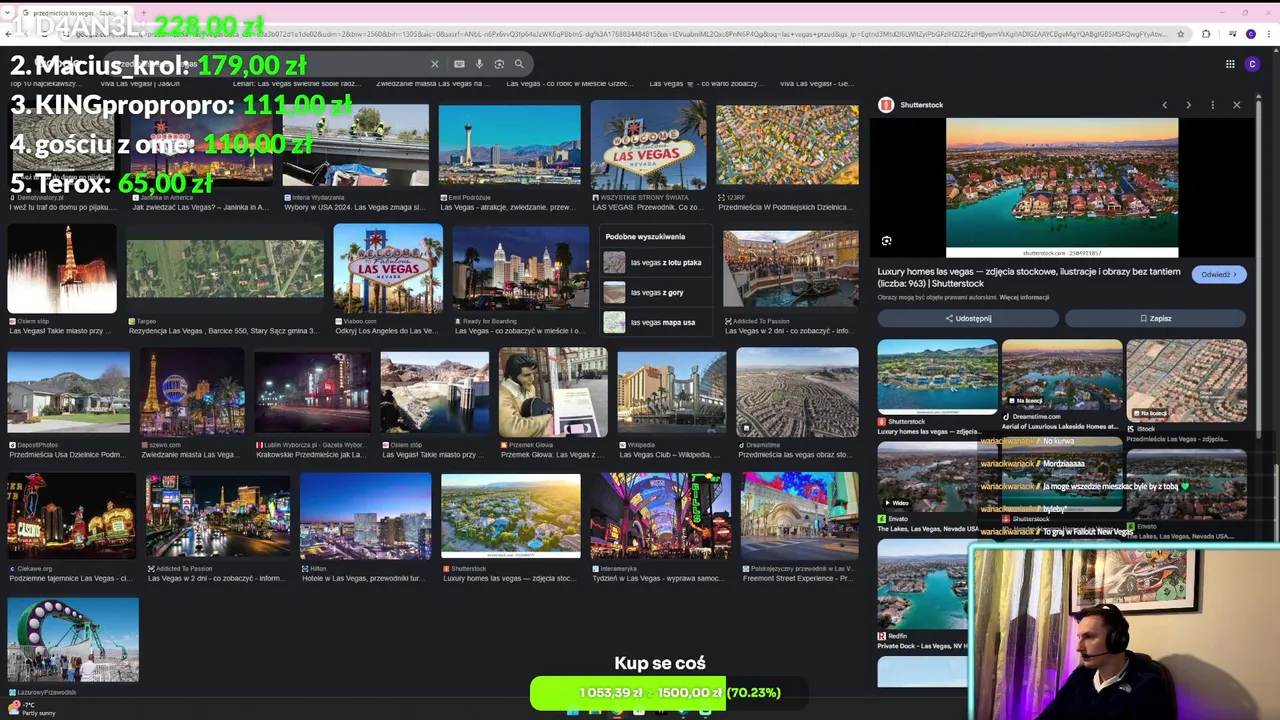Screen dimensions: 1280x720
Task: Open the large Shutterstock preview image
Action: [x=1062, y=188]
